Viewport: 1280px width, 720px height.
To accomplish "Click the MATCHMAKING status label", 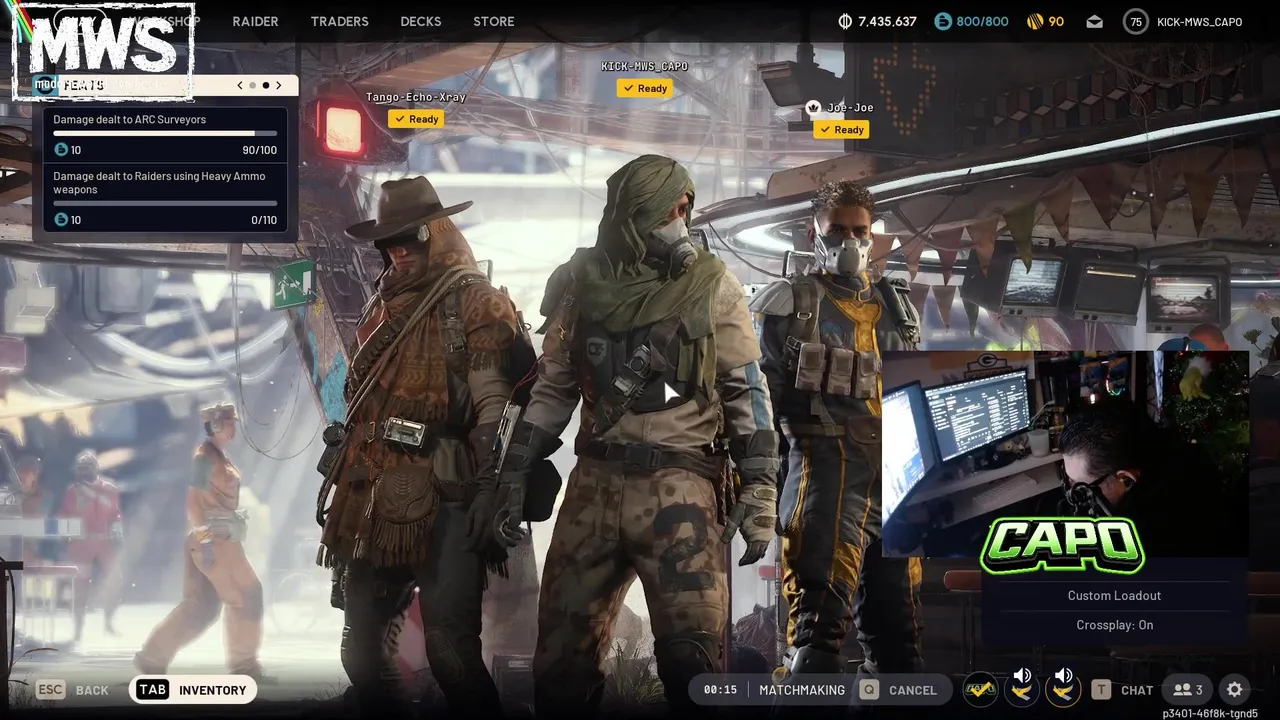I will click(x=802, y=690).
